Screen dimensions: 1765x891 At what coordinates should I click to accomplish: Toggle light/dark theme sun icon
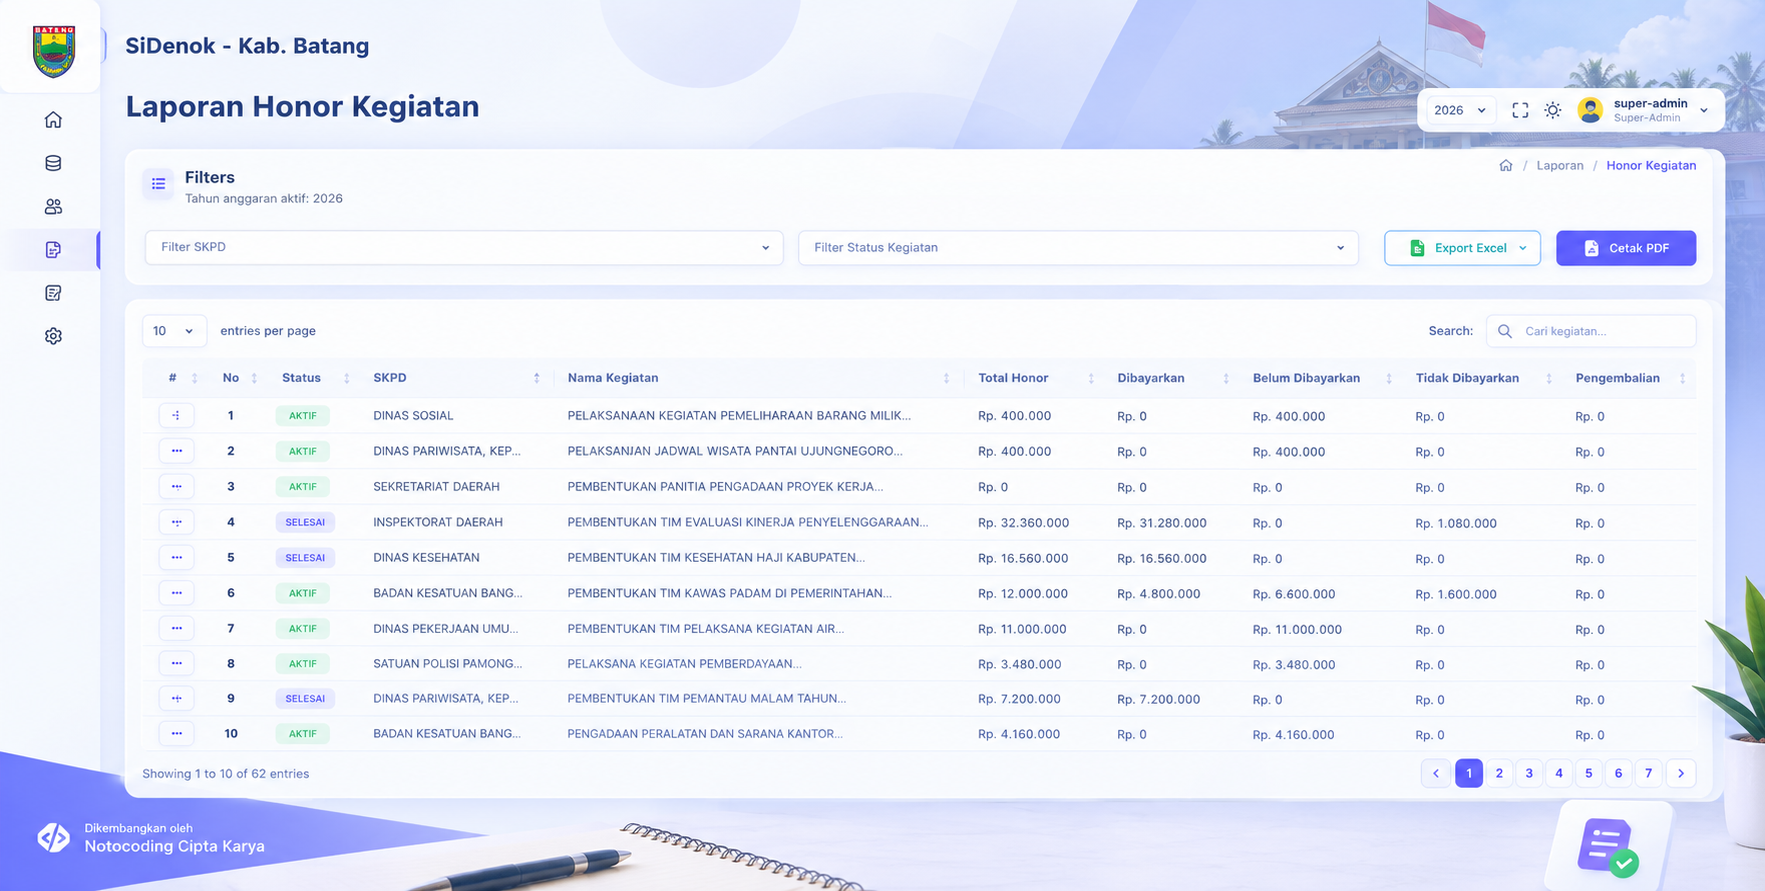pyautogui.click(x=1552, y=110)
